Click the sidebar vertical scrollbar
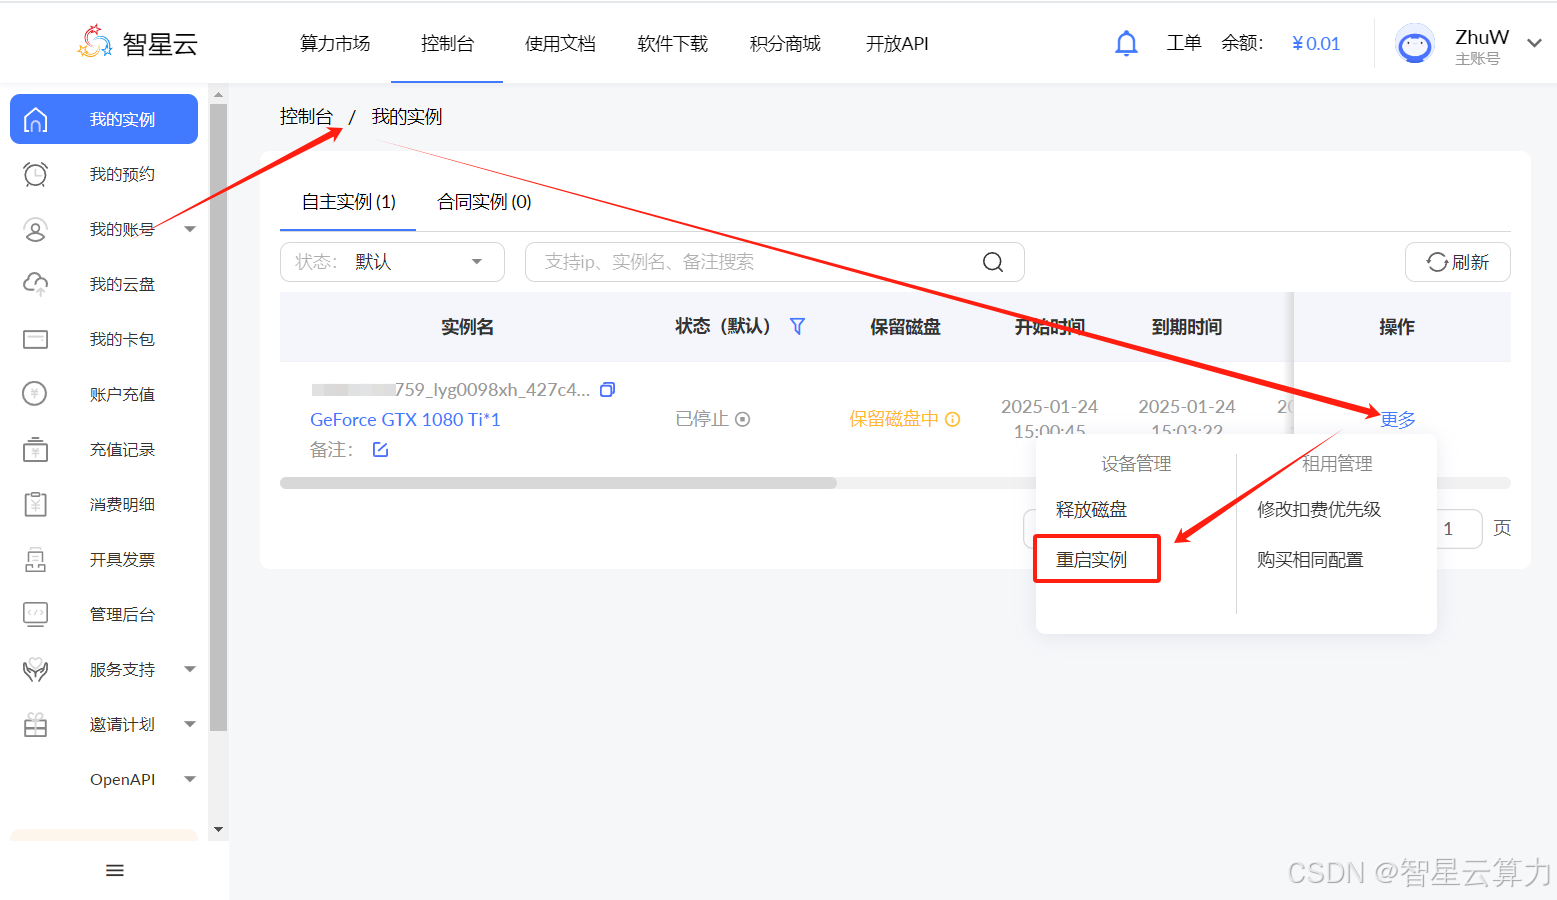This screenshot has width=1557, height=900. [x=218, y=418]
